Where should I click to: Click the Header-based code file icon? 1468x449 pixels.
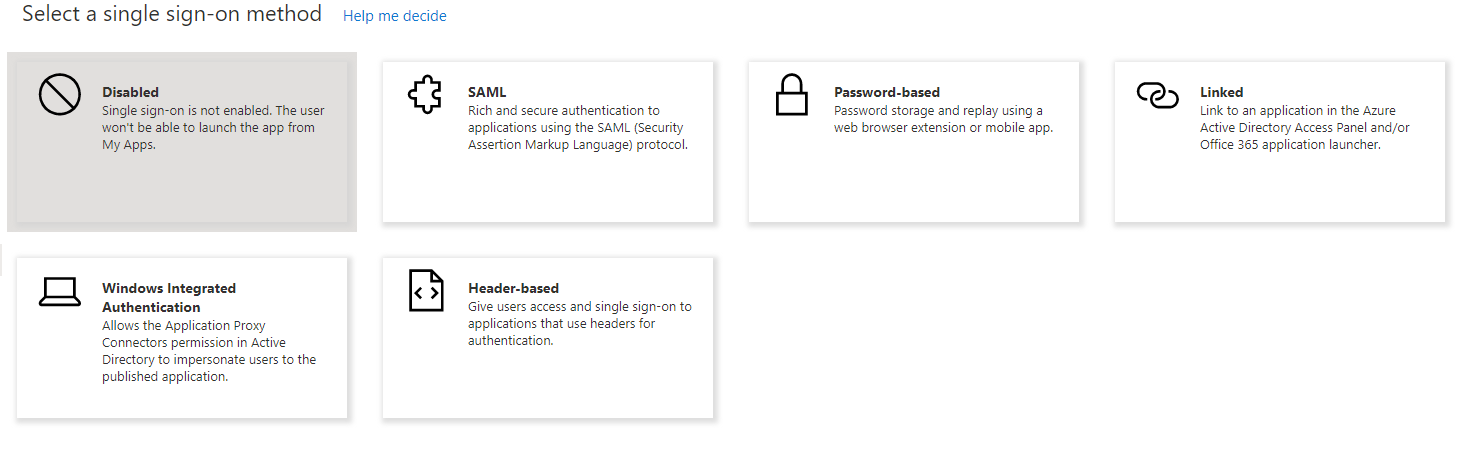click(x=425, y=291)
